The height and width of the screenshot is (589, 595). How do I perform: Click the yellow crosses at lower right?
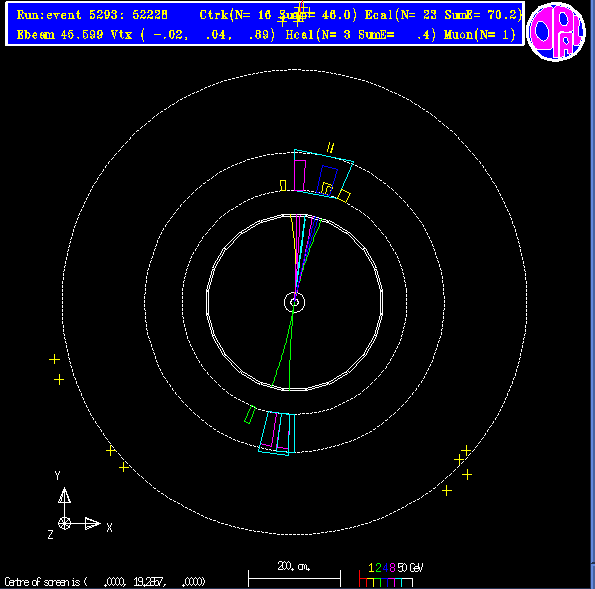coord(457,471)
